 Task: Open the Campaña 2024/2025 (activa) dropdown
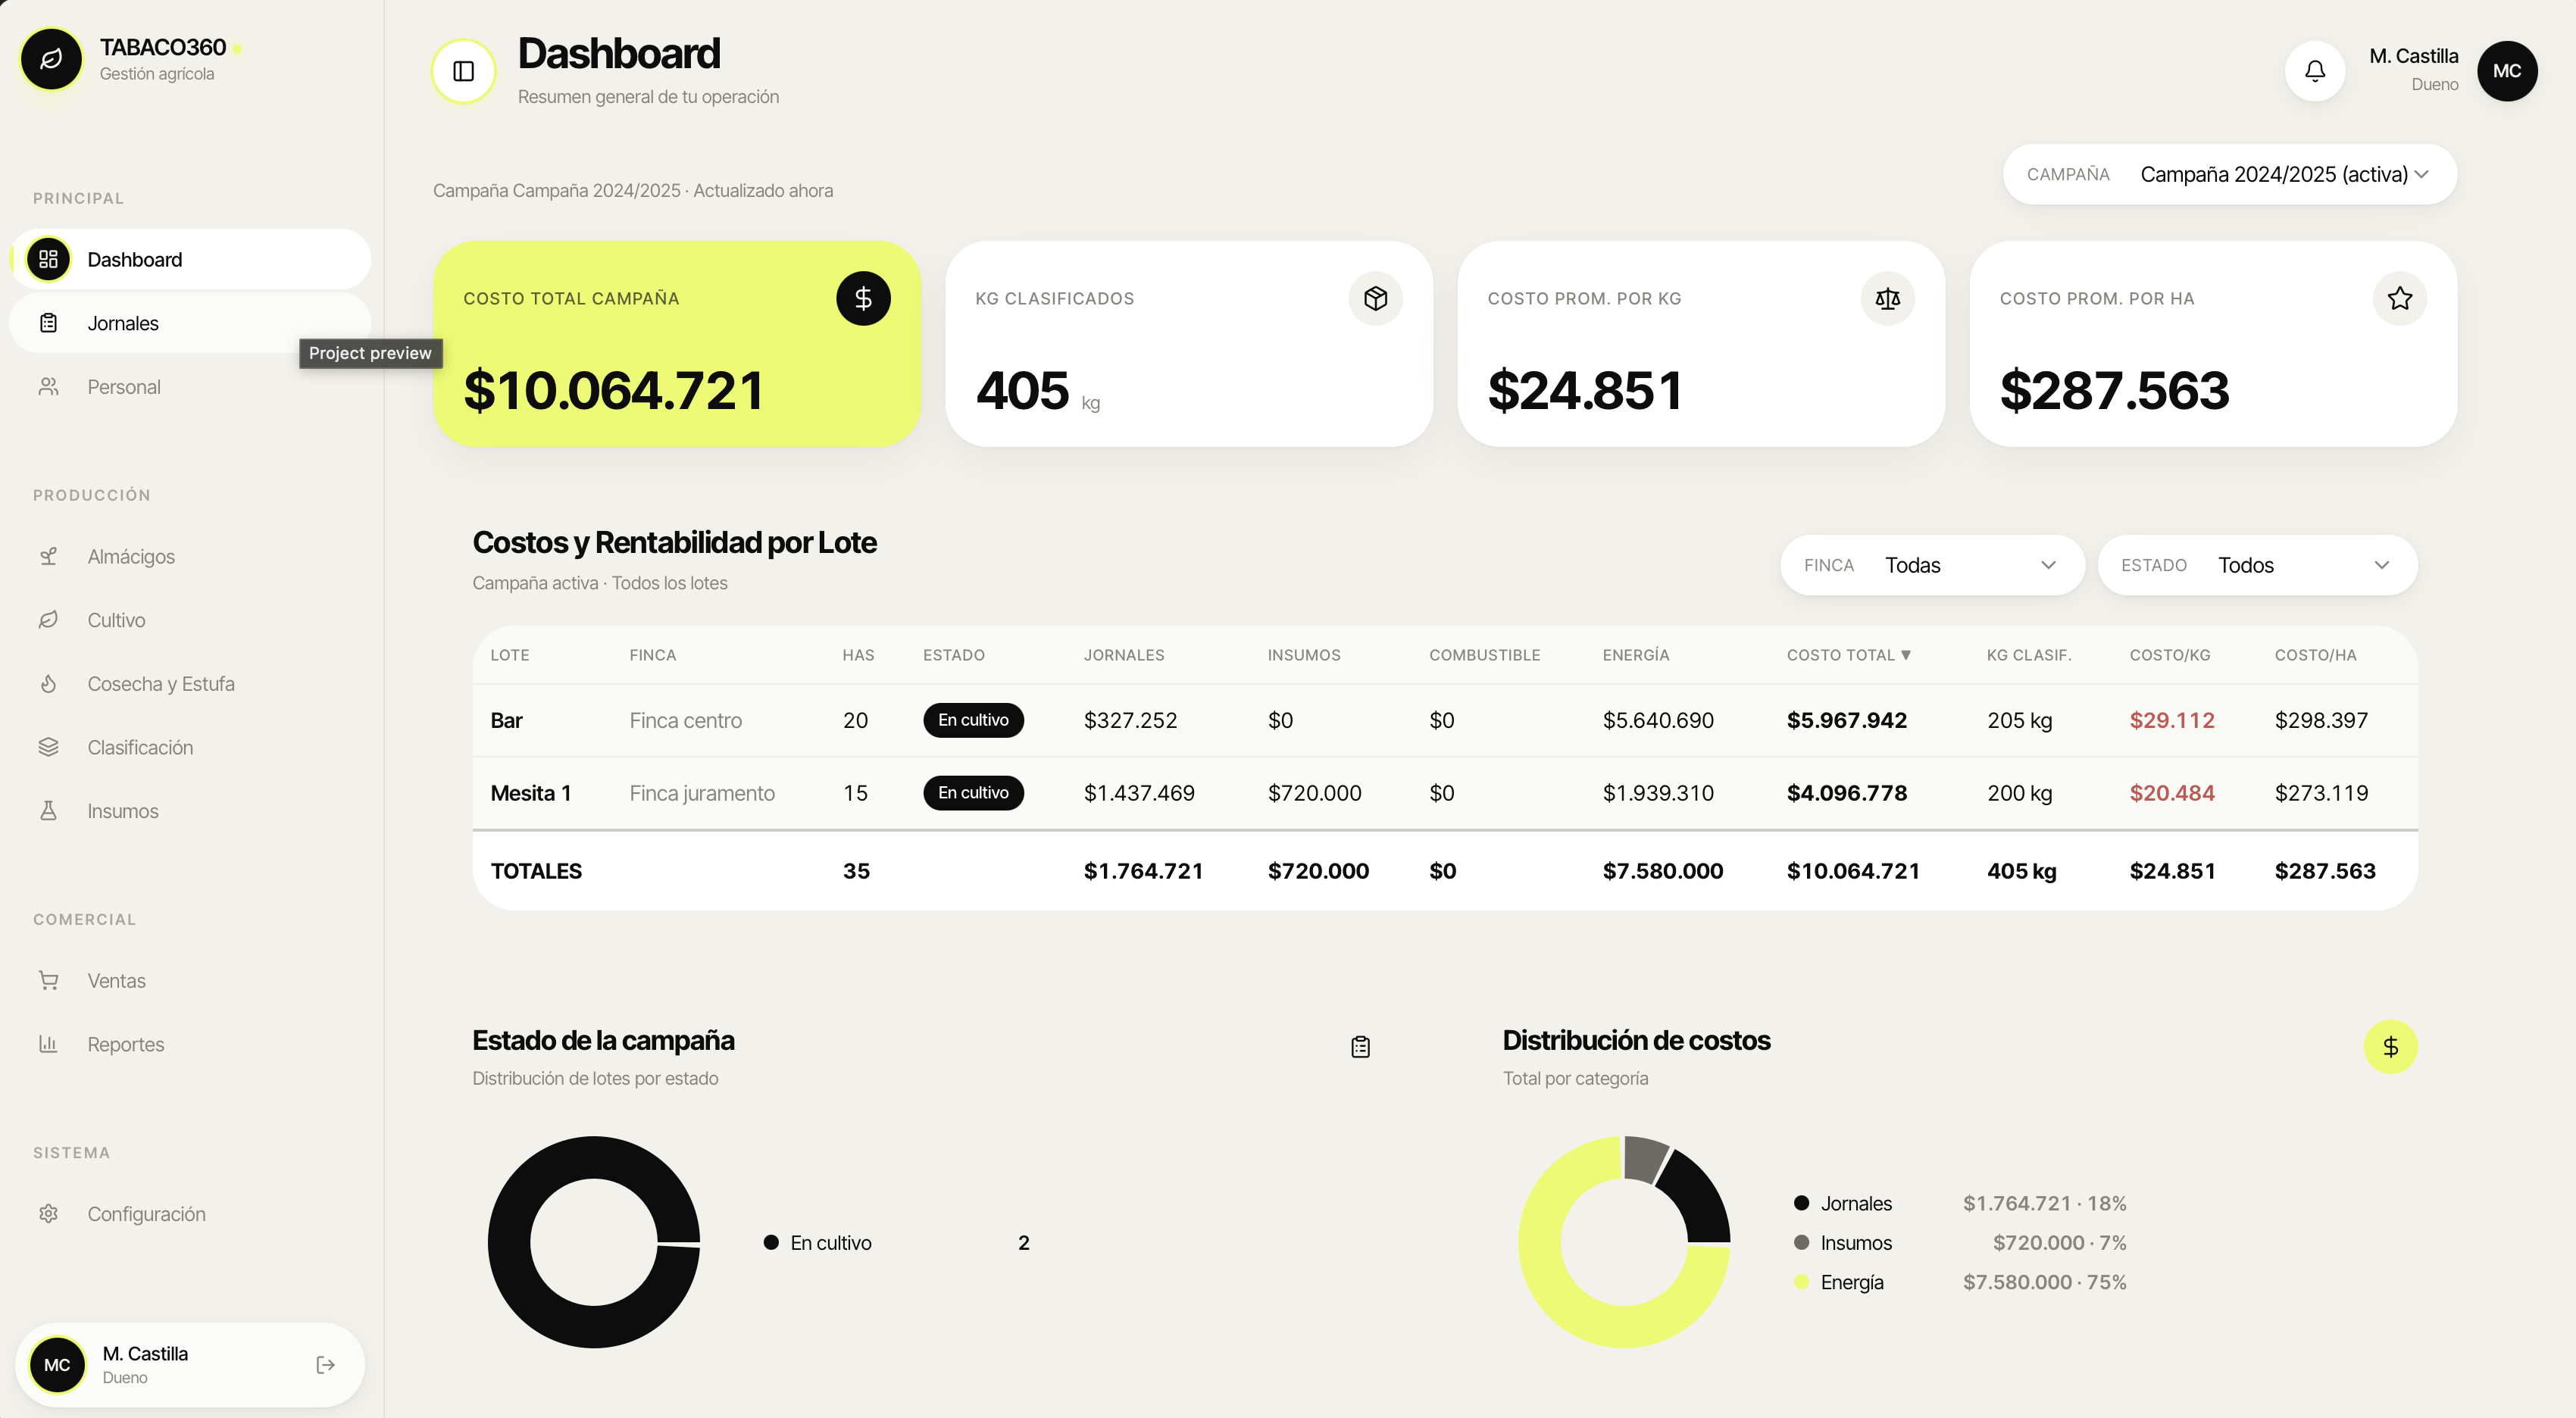pos(2229,174)
